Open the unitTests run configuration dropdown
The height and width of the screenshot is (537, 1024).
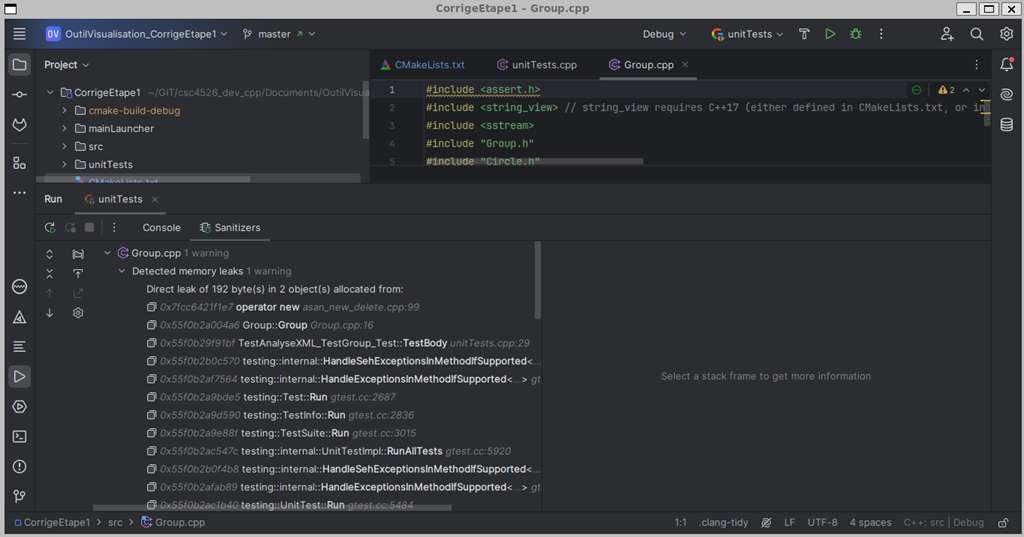point(747,34)
